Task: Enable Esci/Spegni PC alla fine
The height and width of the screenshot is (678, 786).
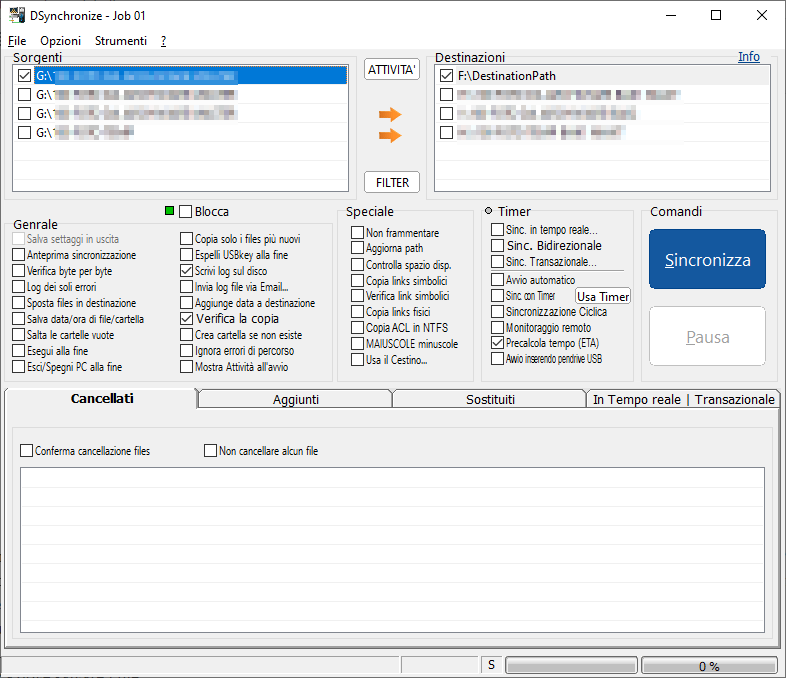Action: click(x=19, y=367)
